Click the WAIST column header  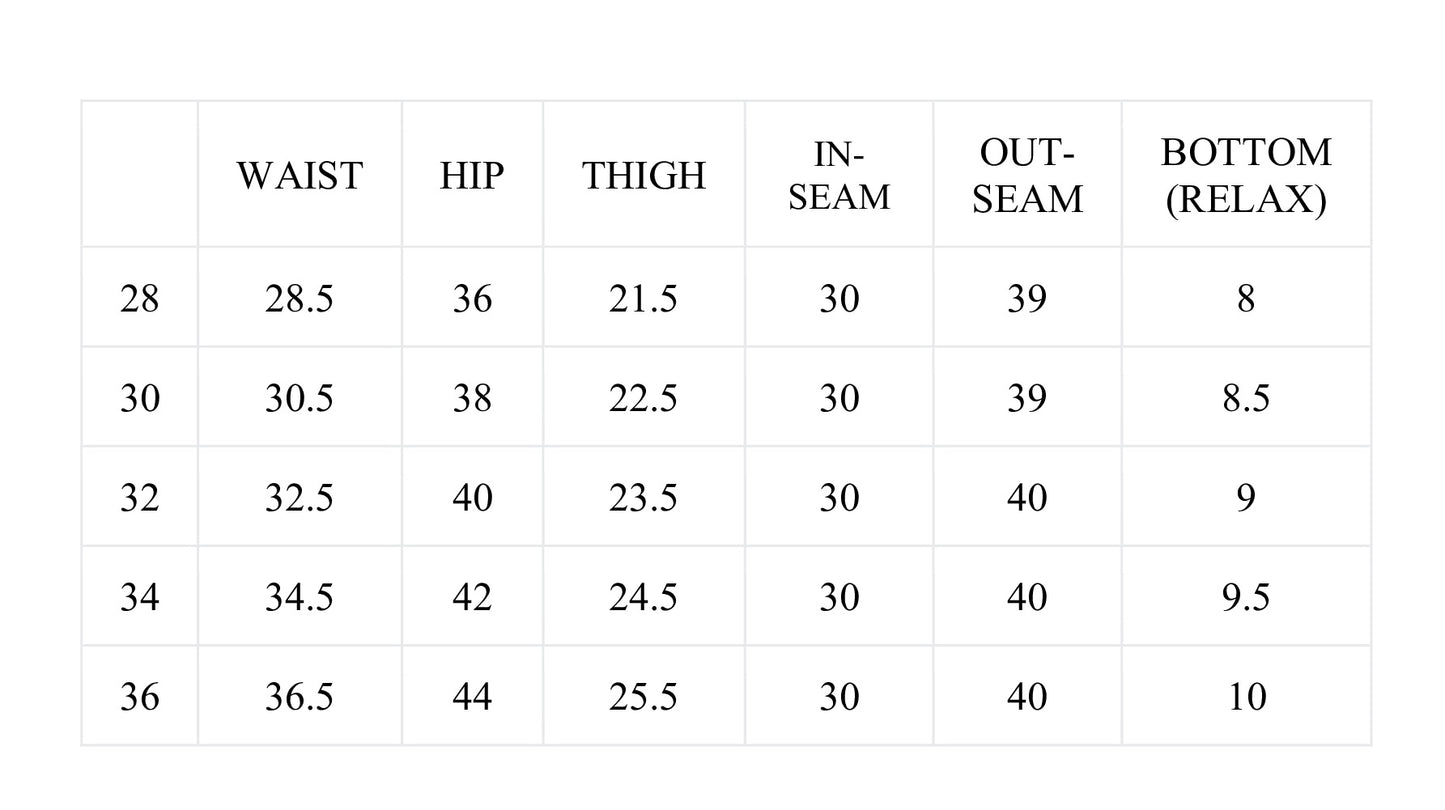(x=299, y=176)
